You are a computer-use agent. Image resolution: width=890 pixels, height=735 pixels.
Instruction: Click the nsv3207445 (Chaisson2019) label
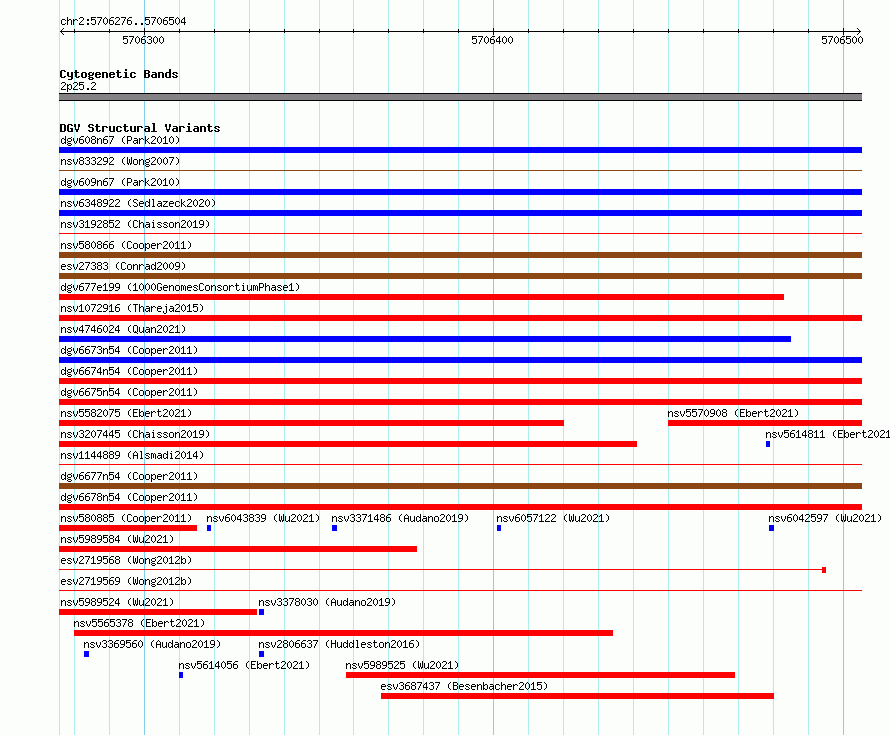(135, 434)
